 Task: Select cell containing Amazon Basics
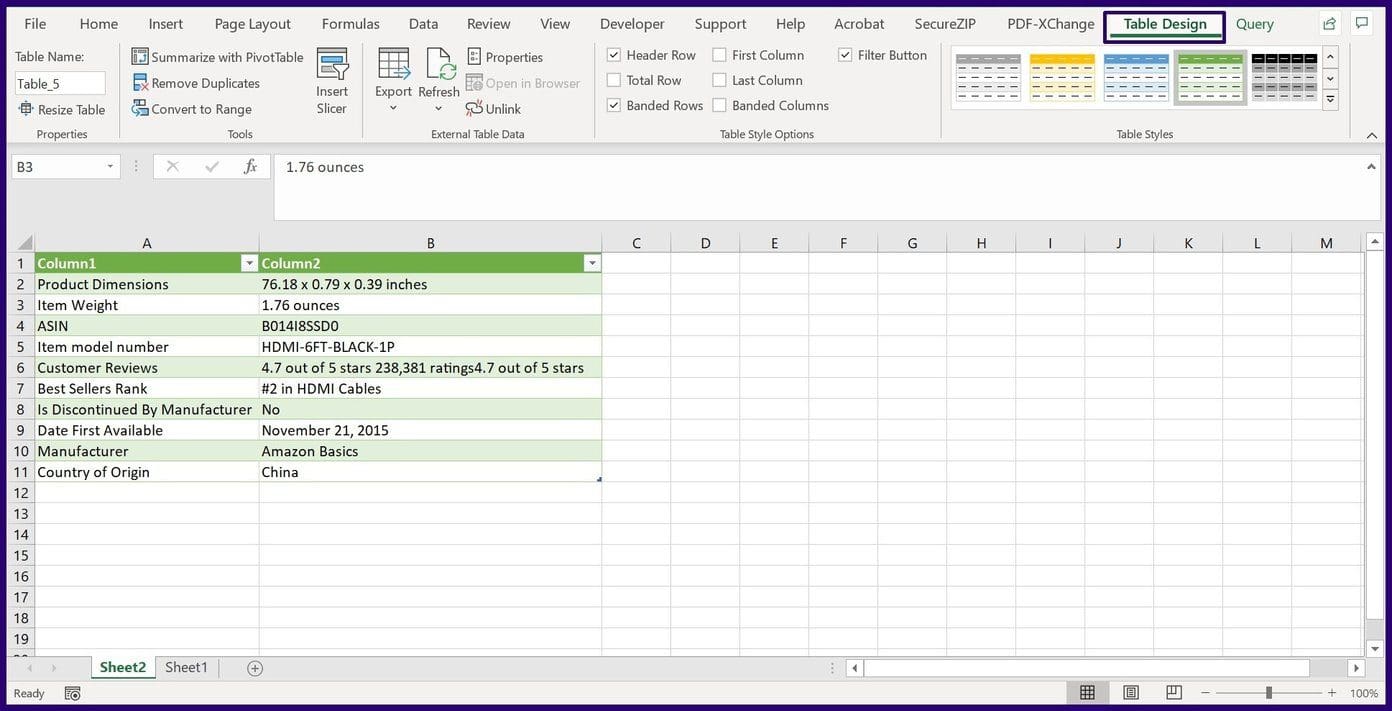[430, 451]
